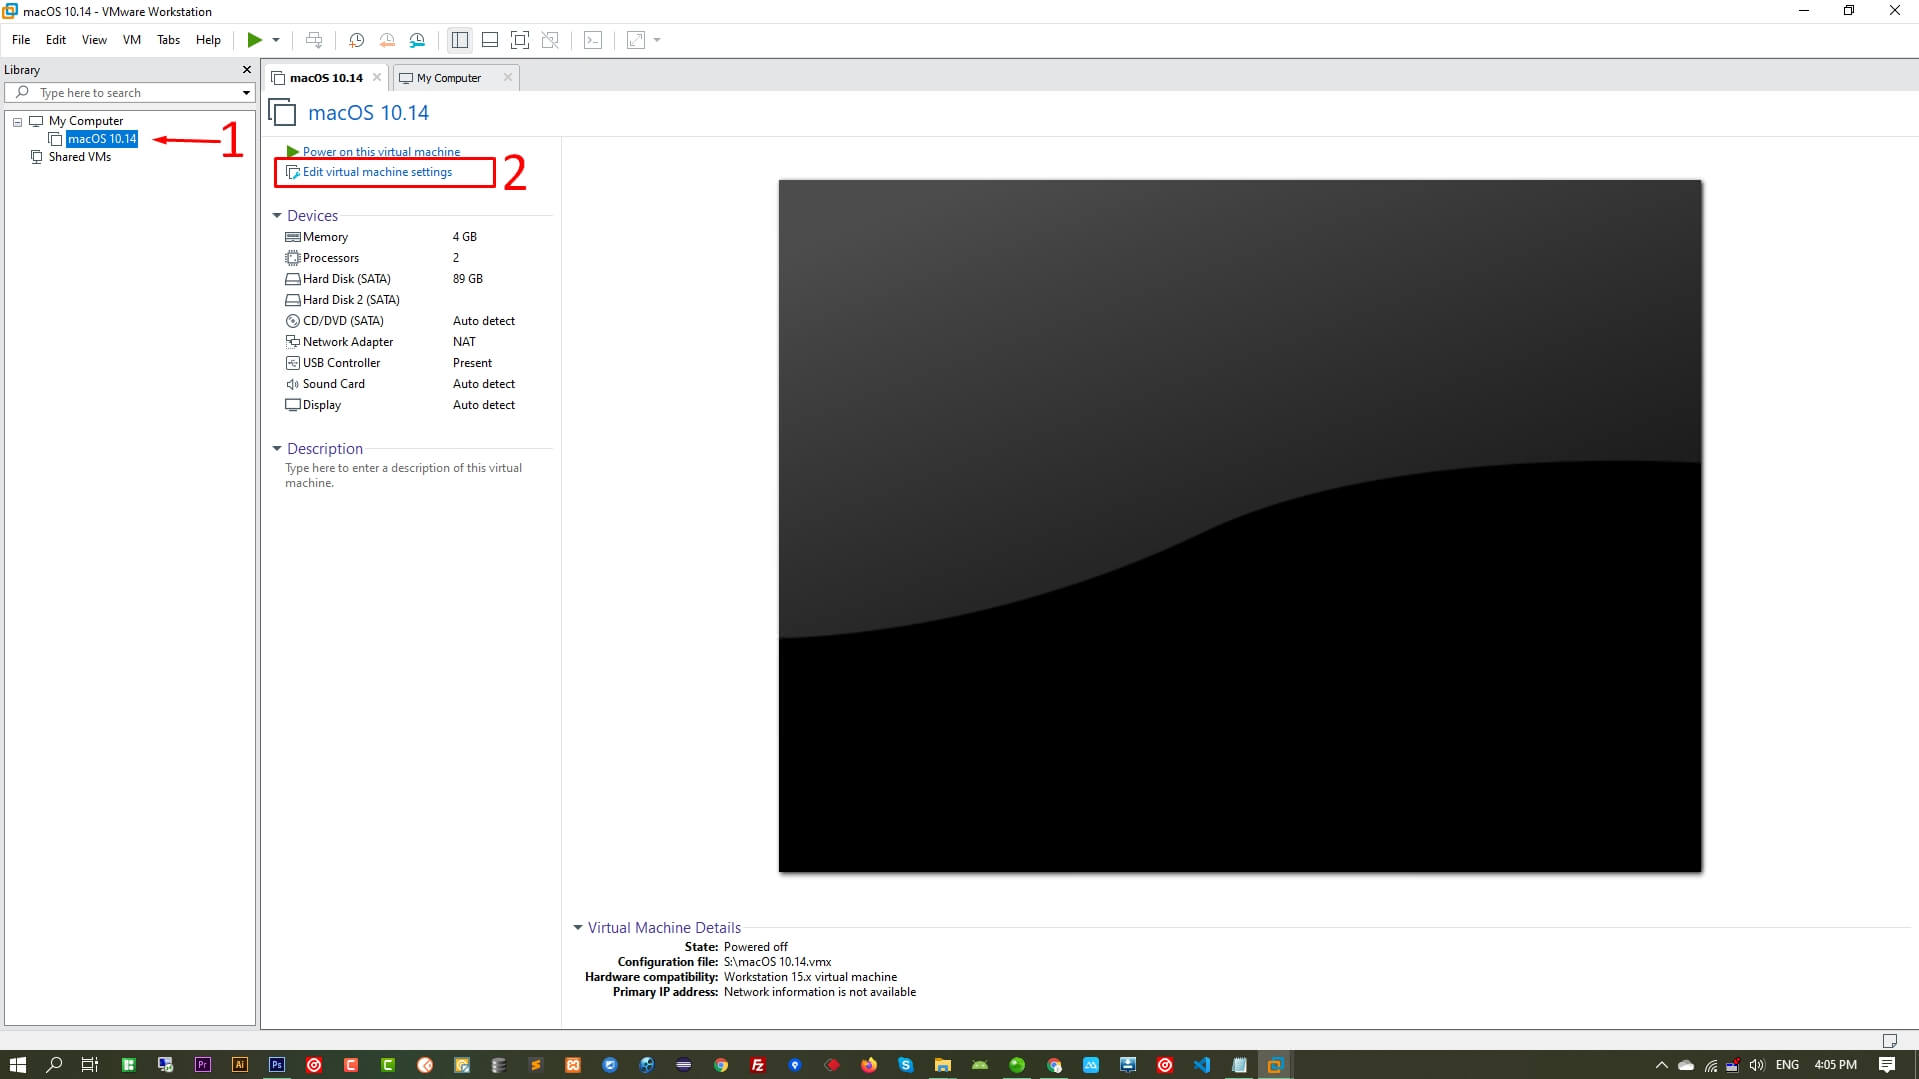Image resolution: width=1919 pixels, height=1079 pixels.
Task: Close the macOS 10.14 tab
Action: click(x=377, y=77)
